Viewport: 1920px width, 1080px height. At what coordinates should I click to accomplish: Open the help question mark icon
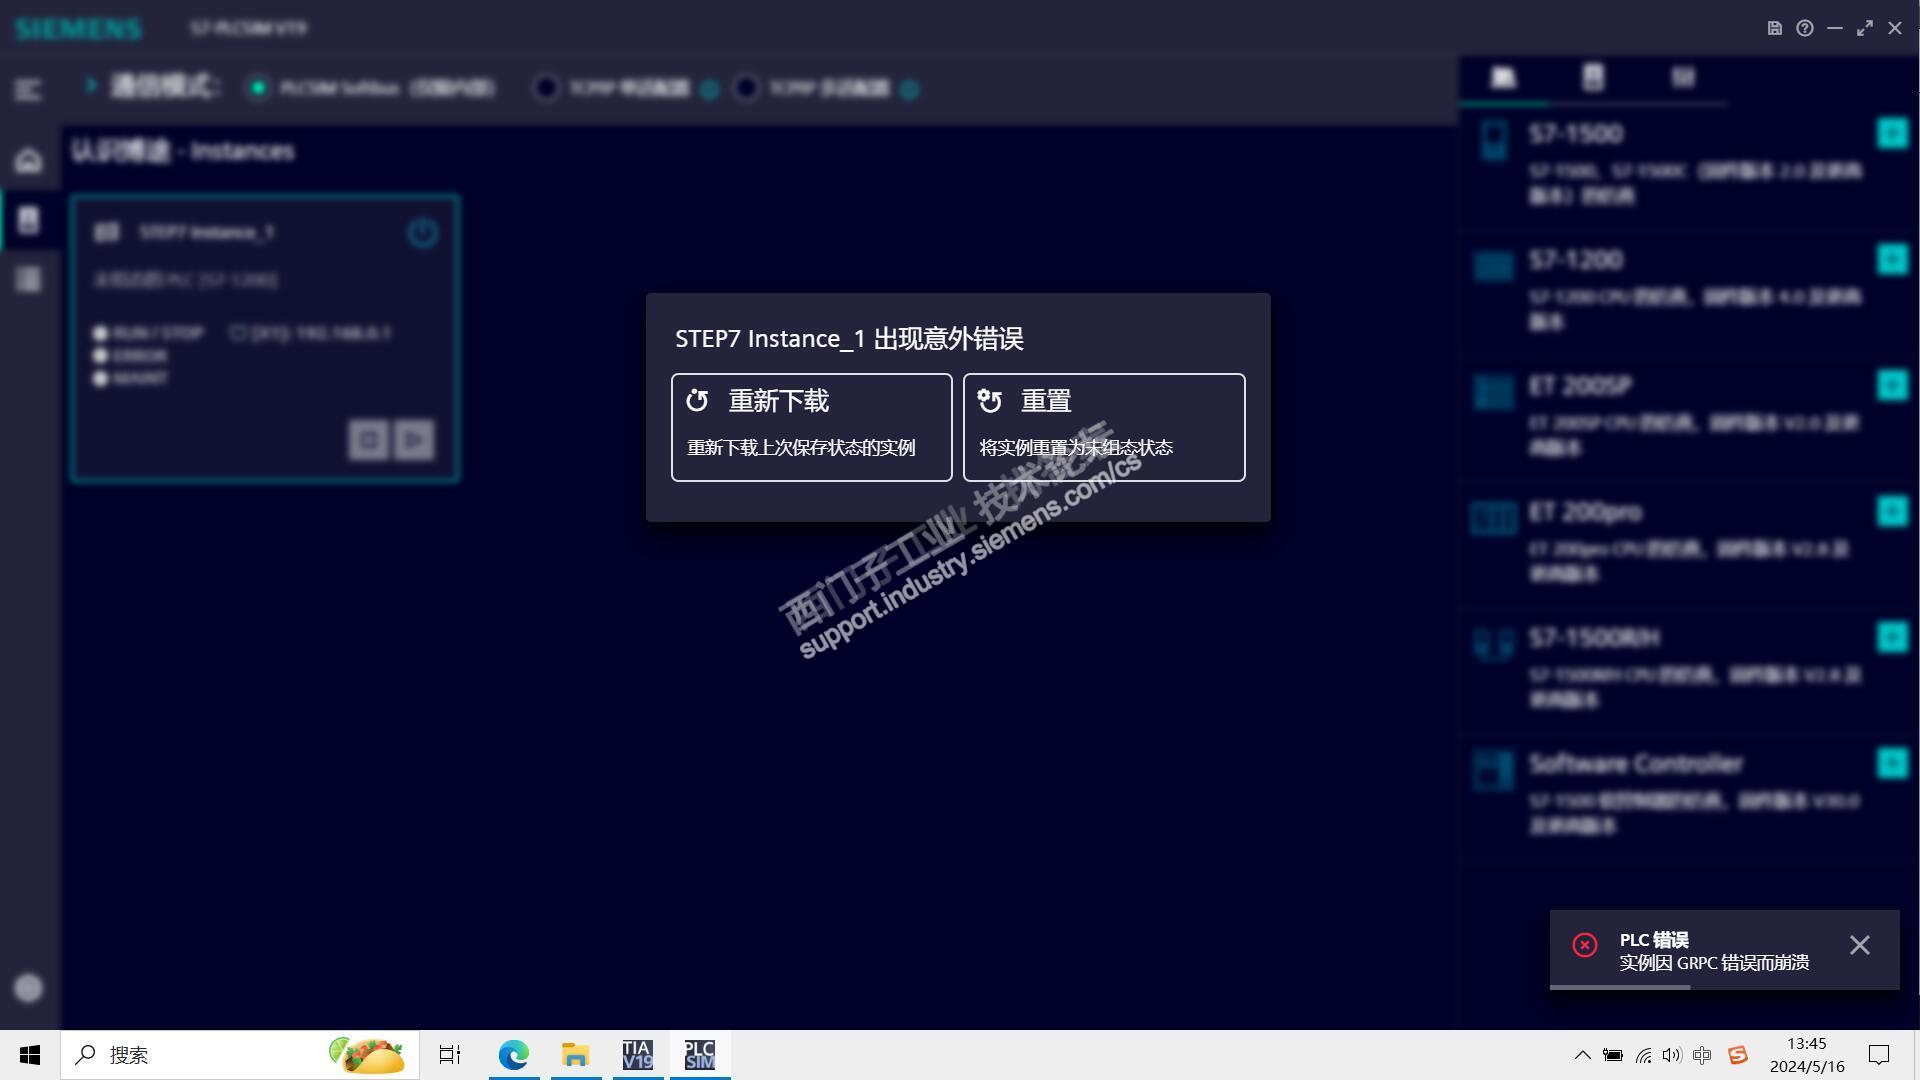point(1804,28)
